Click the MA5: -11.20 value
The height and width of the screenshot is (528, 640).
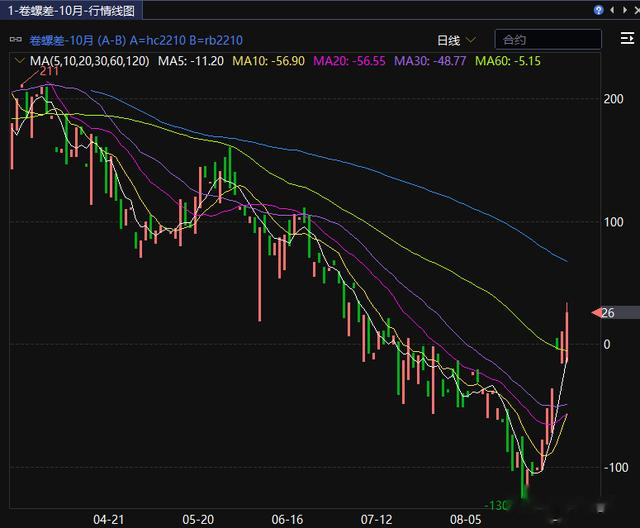tap(191, 61)
